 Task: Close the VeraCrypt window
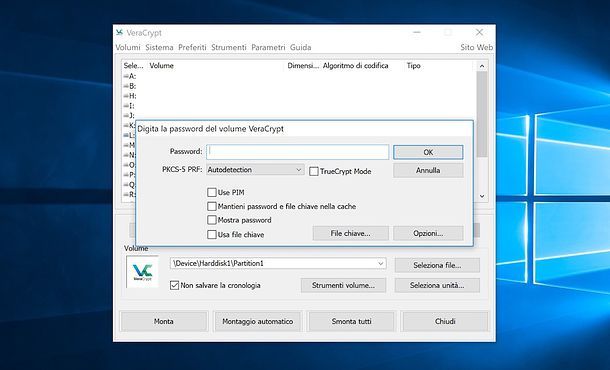479,32
